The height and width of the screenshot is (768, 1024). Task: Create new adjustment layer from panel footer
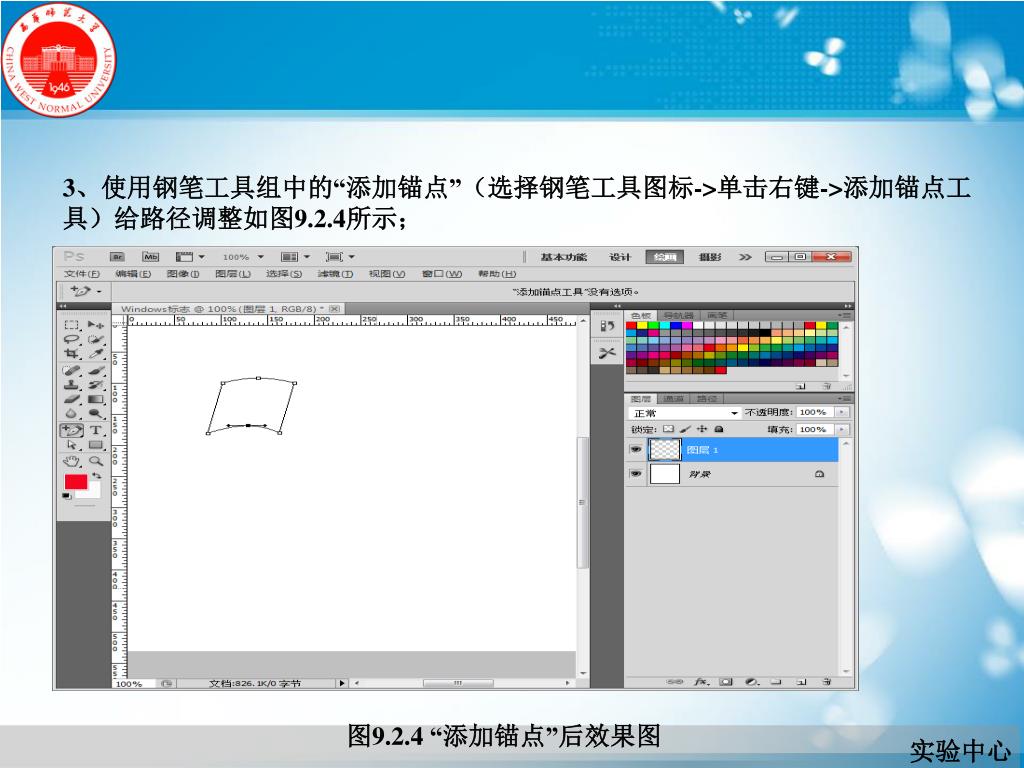point(752,681)
